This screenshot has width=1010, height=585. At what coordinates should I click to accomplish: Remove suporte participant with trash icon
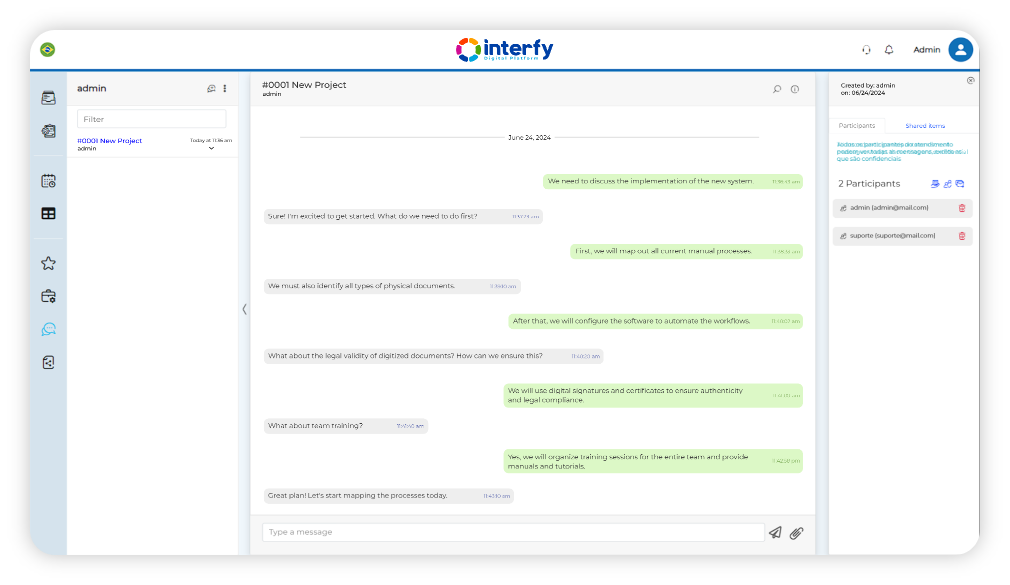[x=962, y=236]
